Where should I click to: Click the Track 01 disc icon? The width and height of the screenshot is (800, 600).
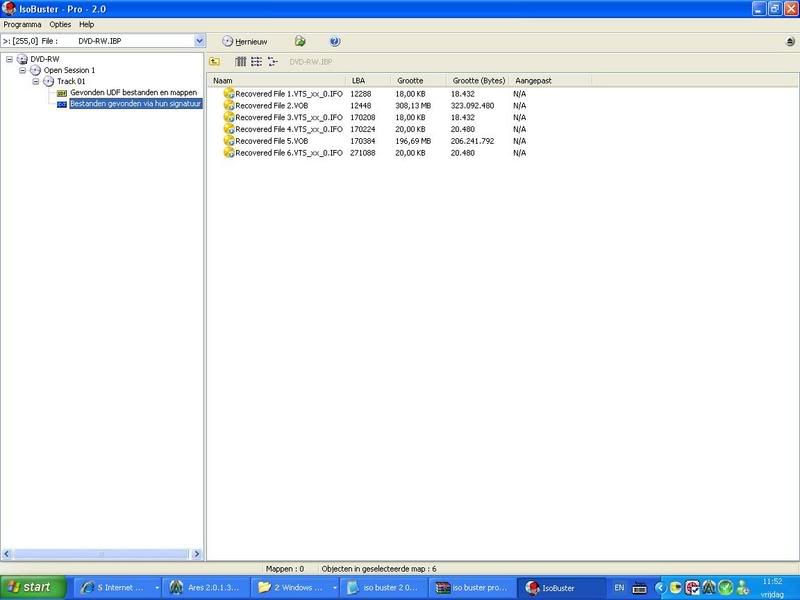(48, 82)
